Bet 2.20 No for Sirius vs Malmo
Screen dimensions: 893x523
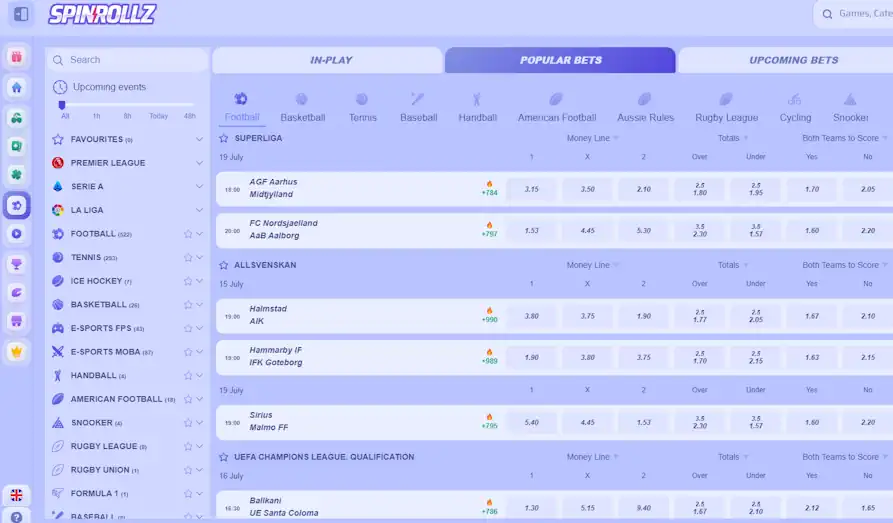[x=868, y=423]
